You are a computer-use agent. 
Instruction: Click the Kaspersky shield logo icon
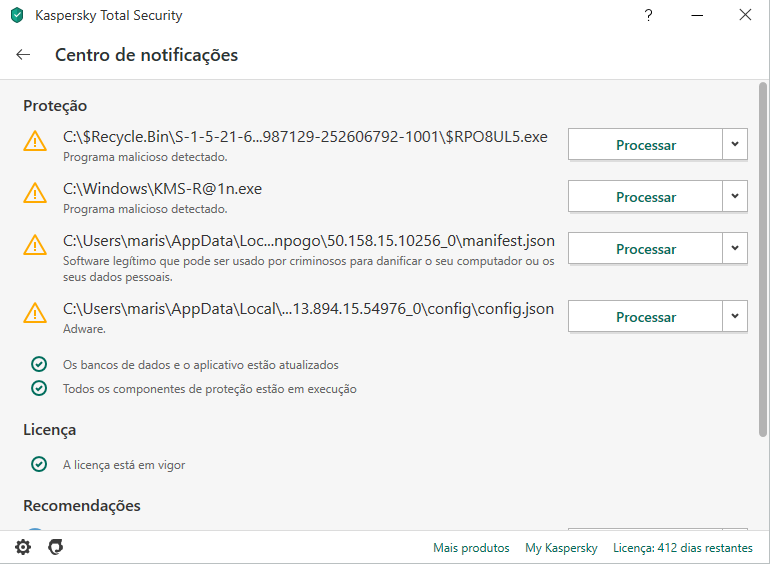(x=17, y=15)
